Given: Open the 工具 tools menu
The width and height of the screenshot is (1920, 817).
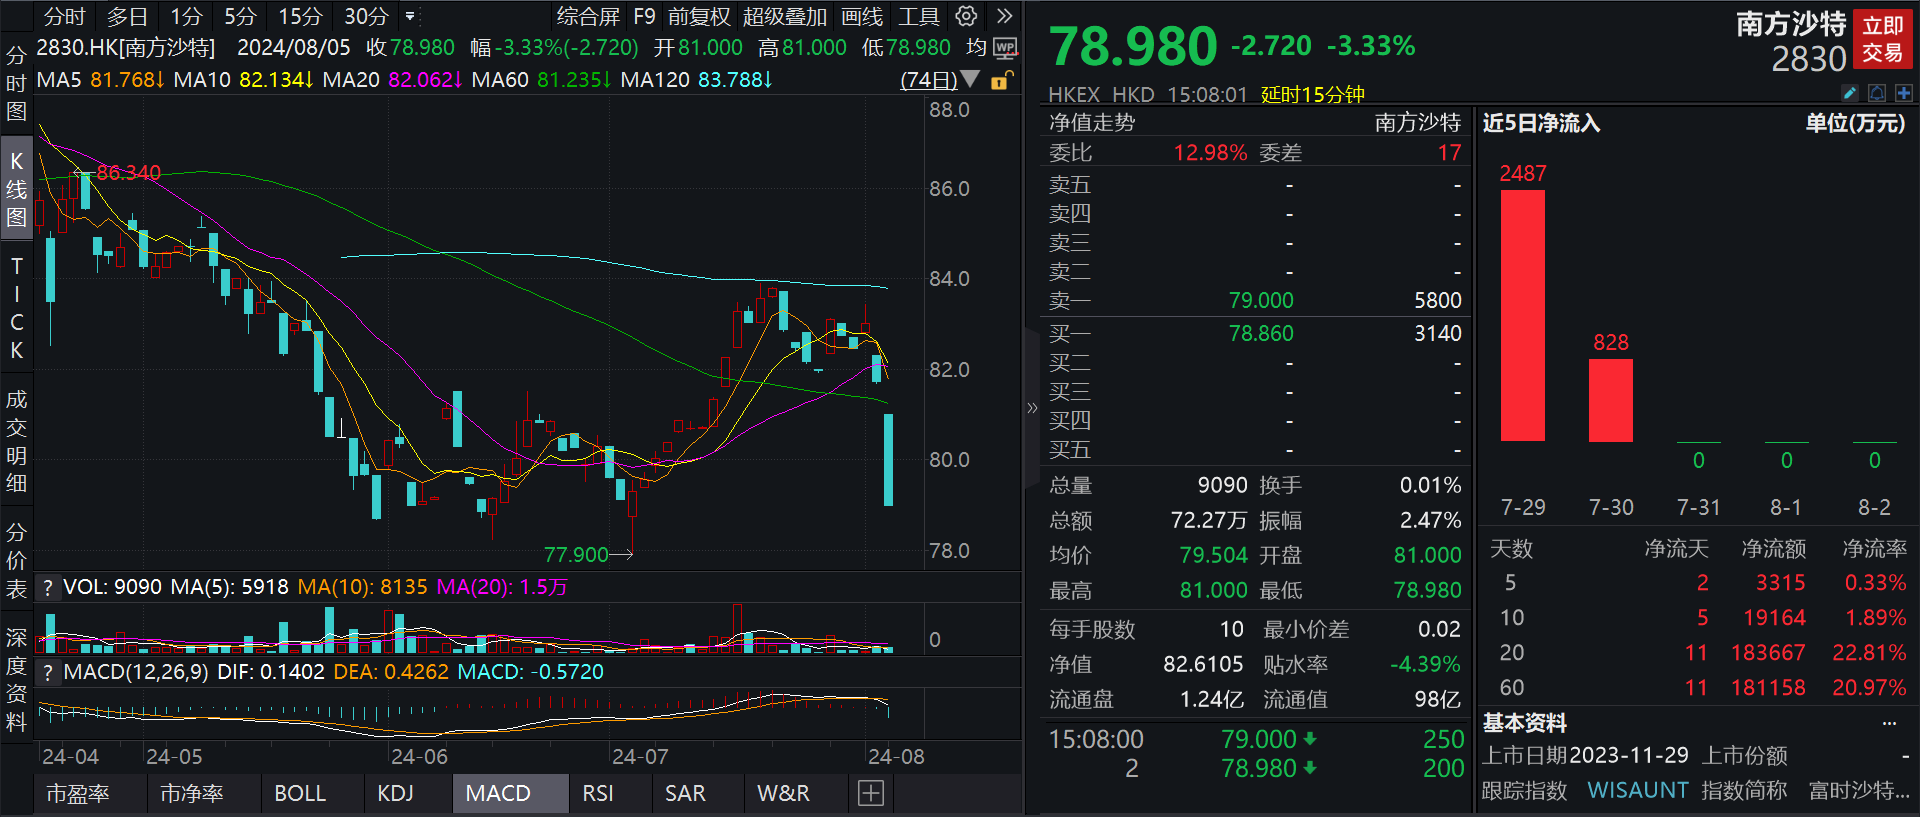Looking at the screenshot, I should pyautogui.click(x=918, y=16).
